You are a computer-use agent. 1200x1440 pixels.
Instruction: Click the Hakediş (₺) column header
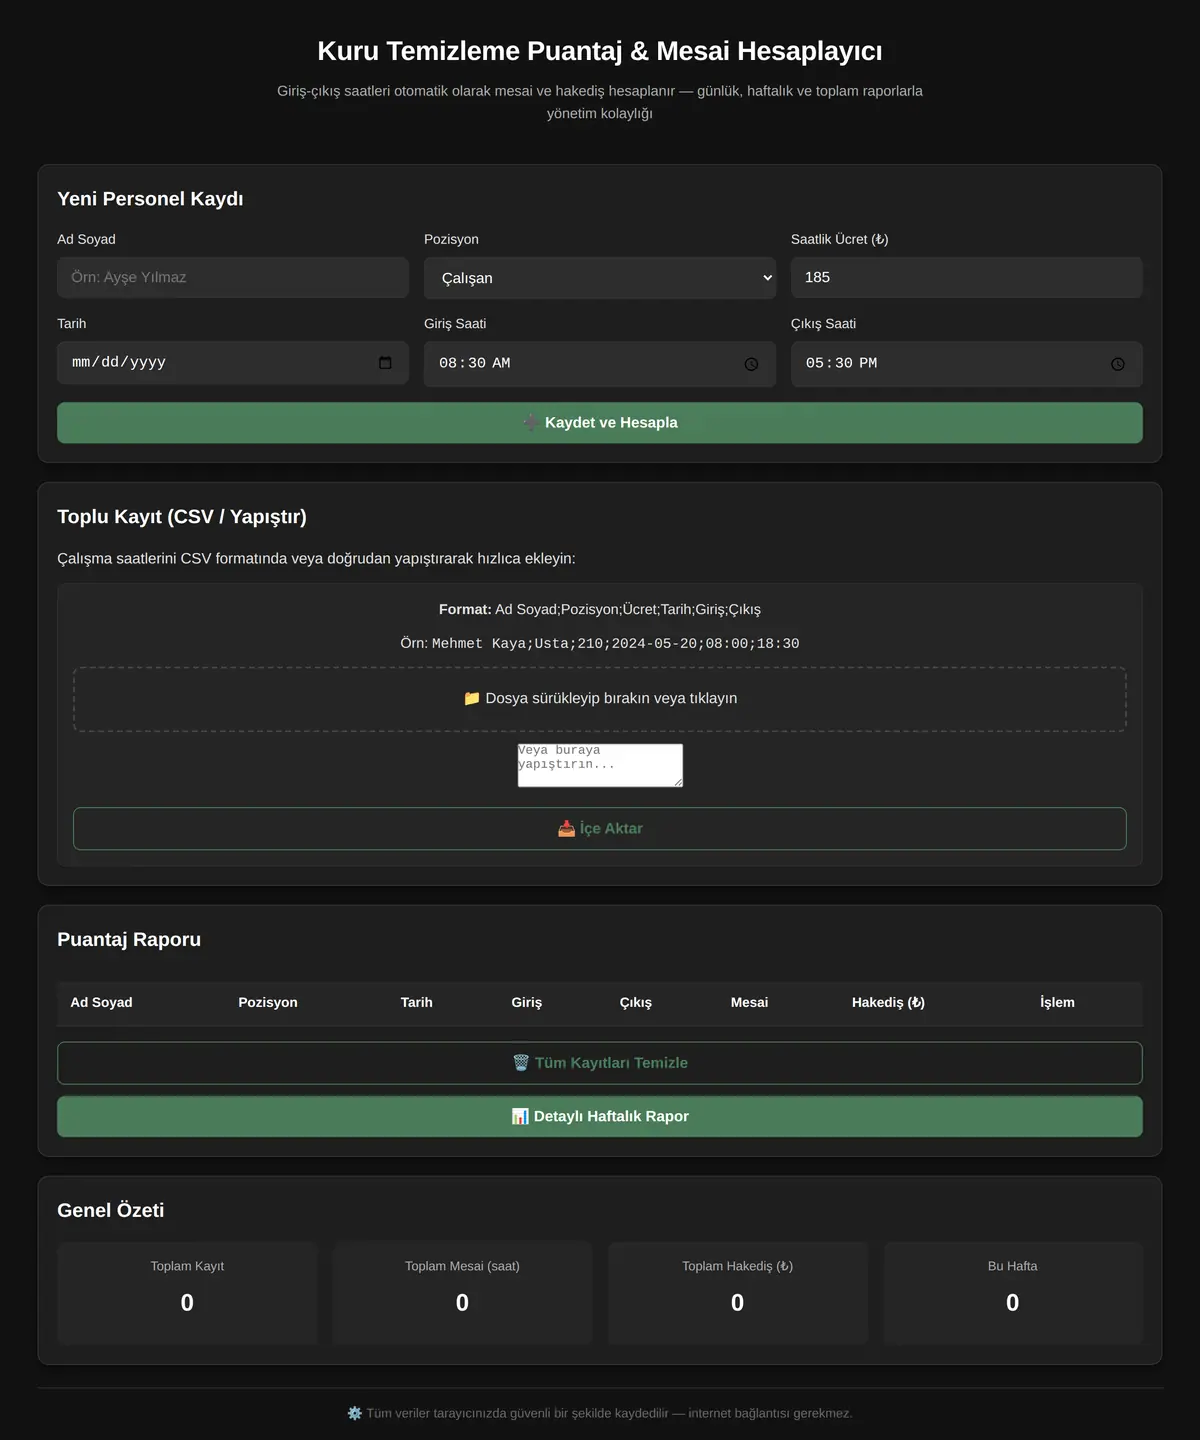pos(888,1002)
